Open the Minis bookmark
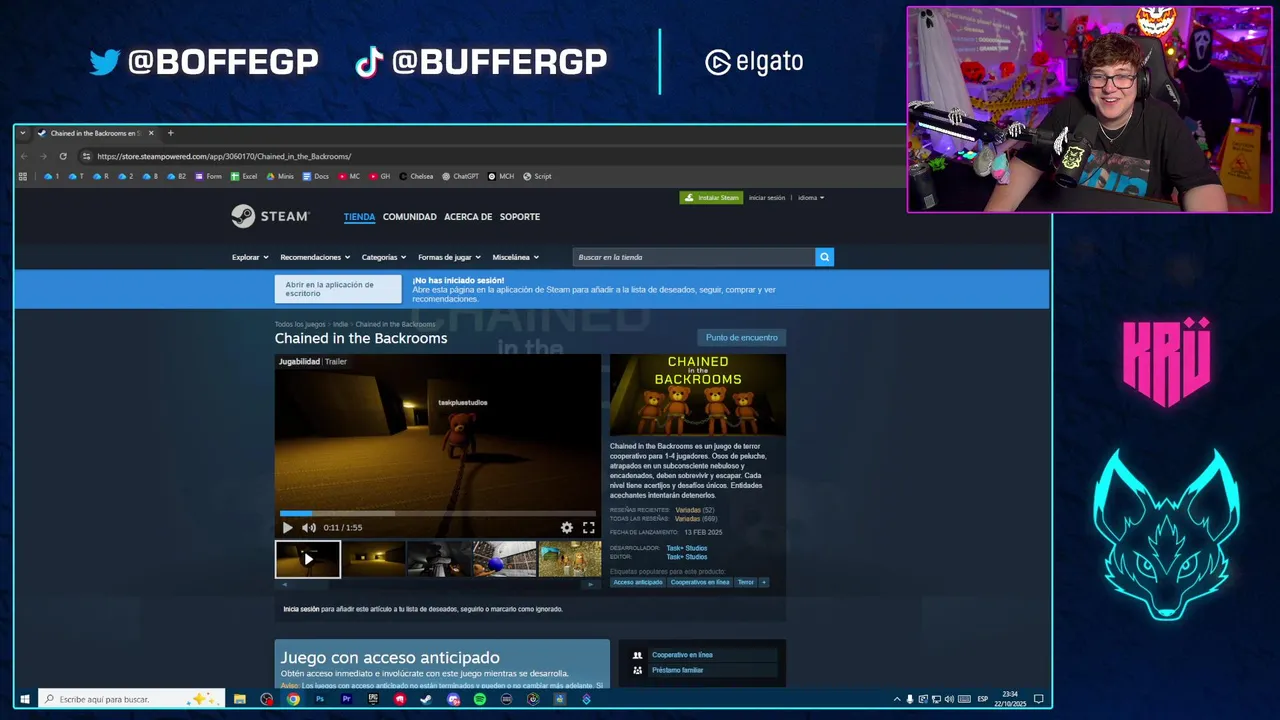This screenshot has width=1280, height=720. point(280,176)
